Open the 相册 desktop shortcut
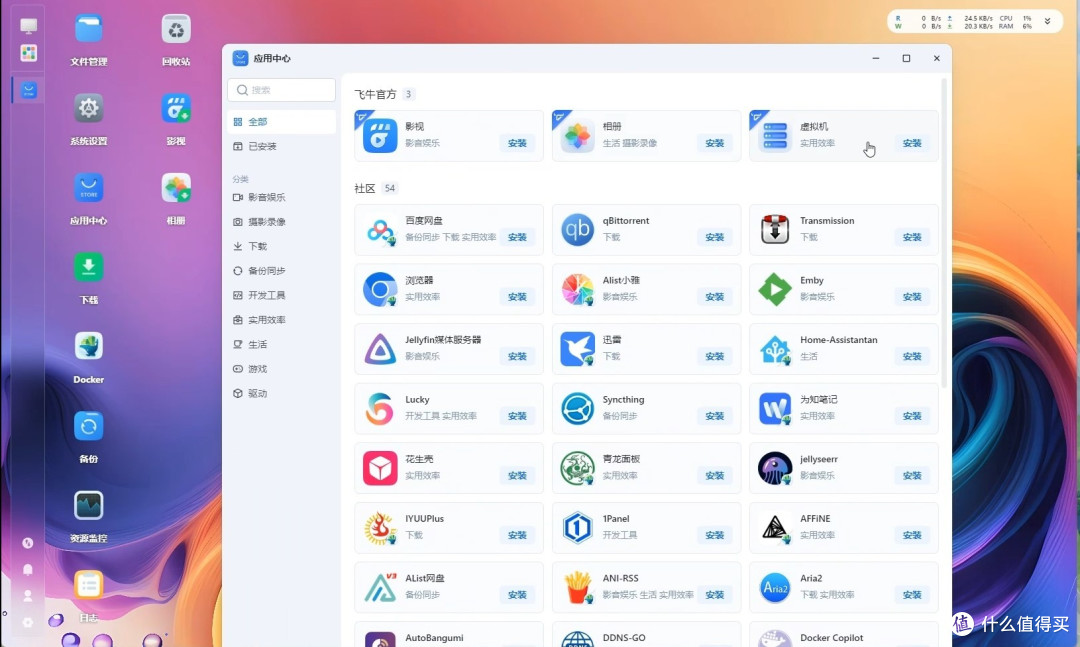The width and height of the screenshot is (1080, 647). coord(176,188)
